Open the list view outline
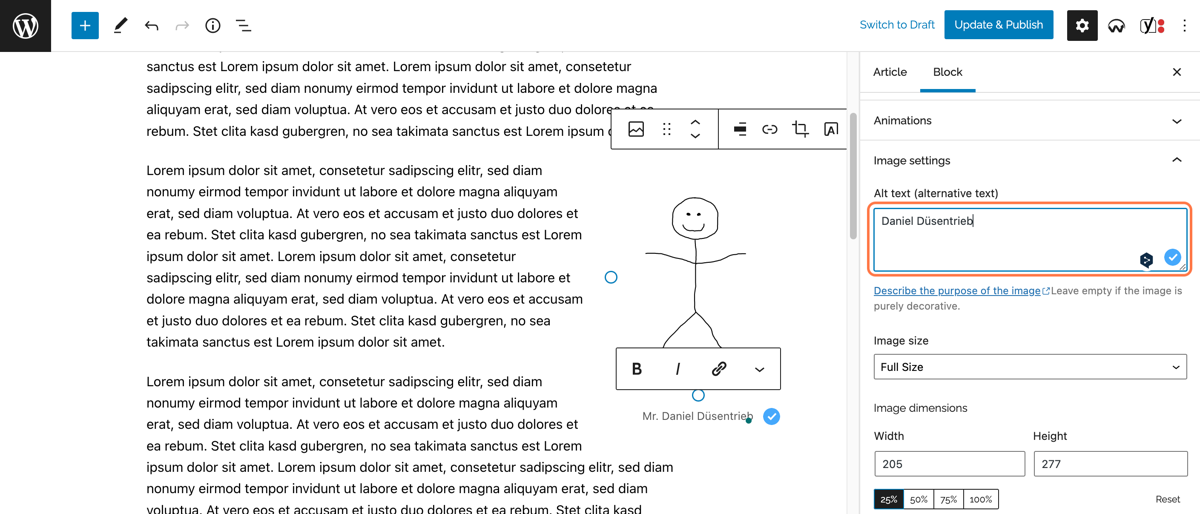 (243, 25)
